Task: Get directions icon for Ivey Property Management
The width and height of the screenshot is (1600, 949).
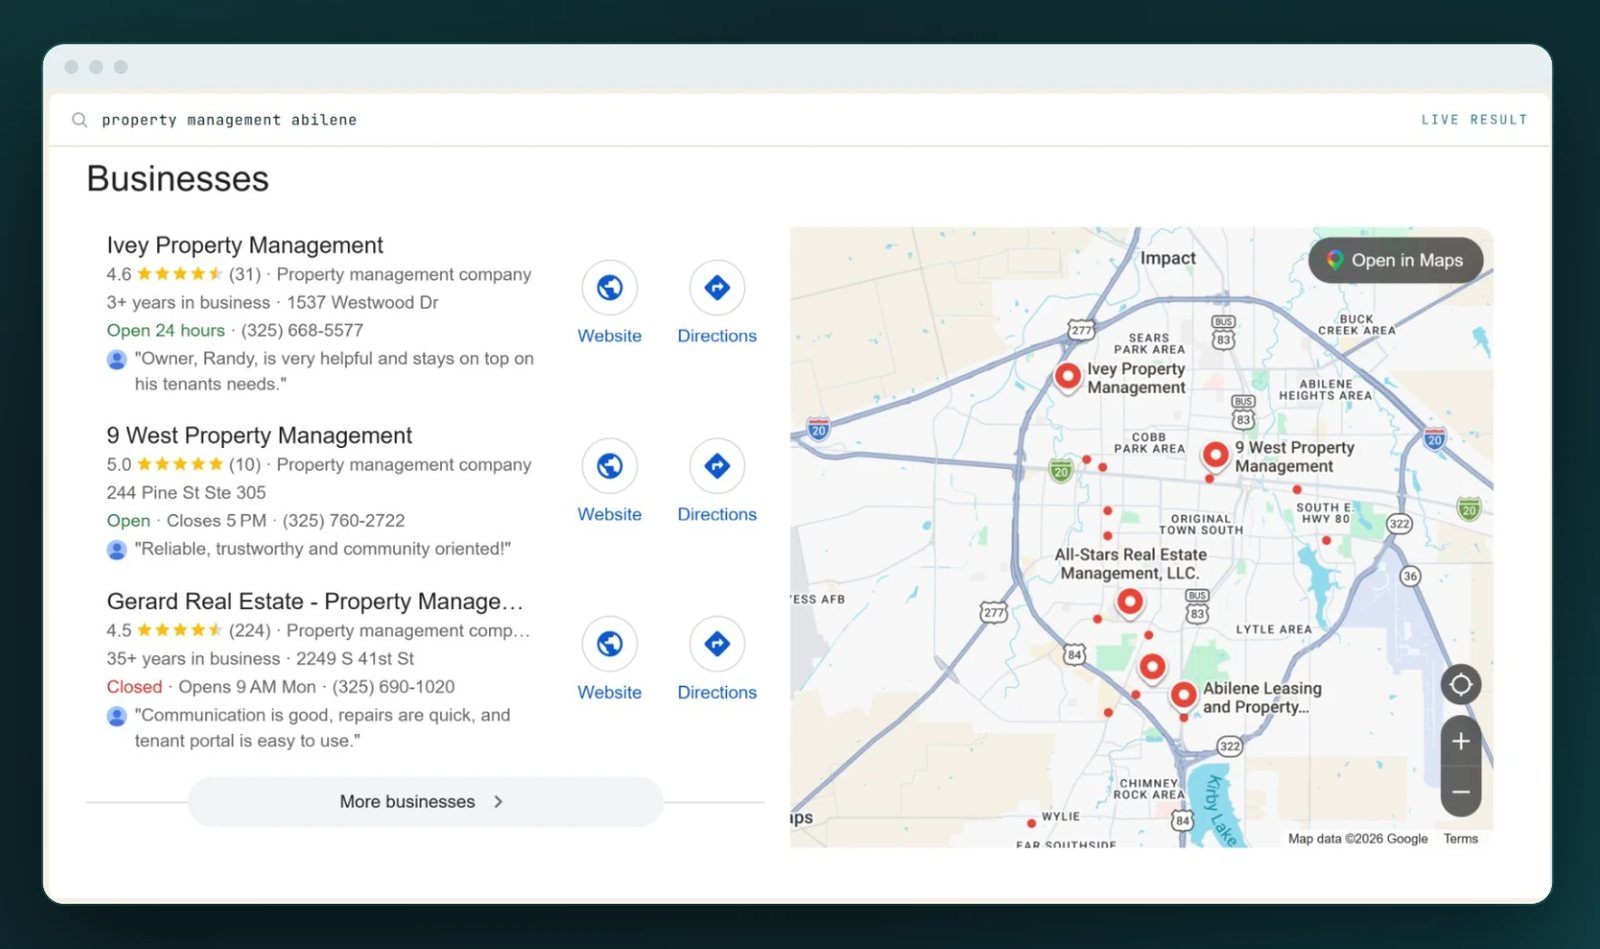Action: (717, 288)
